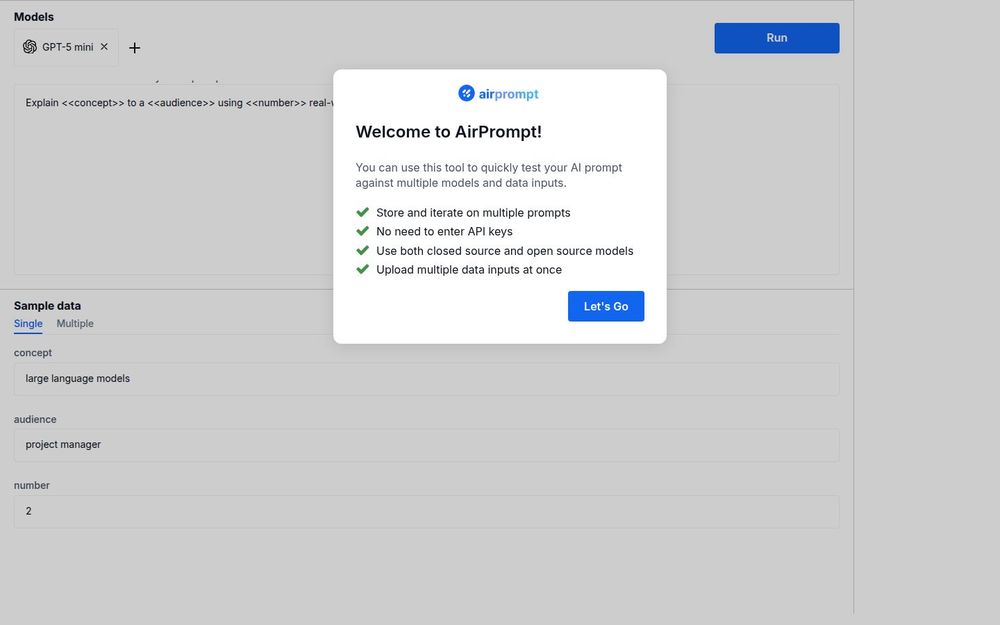Image resolution: width=1000 pixels, height=625 pixels.
Task: Click the audience field label
Action: (x=35, y=419)
